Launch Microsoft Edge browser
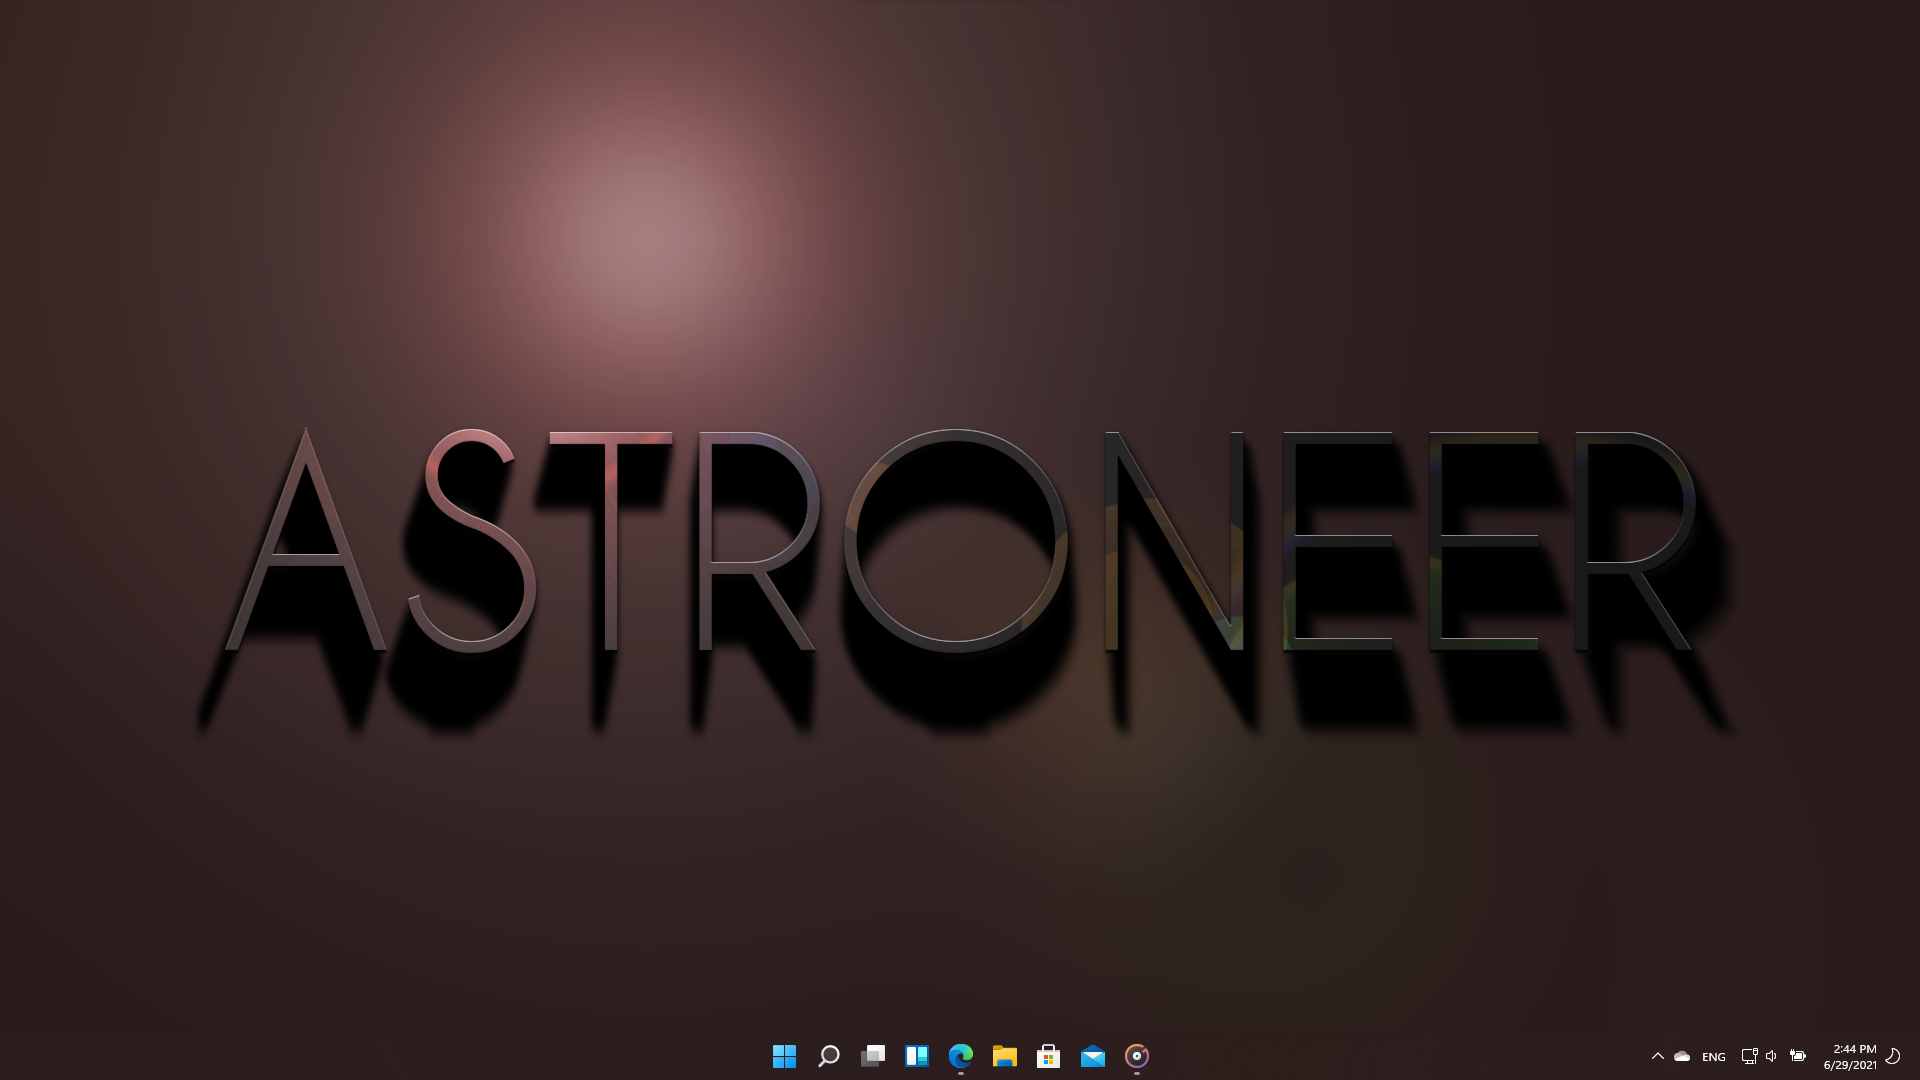This screenshot has height=1080, width=1920. click(960, 1056)
